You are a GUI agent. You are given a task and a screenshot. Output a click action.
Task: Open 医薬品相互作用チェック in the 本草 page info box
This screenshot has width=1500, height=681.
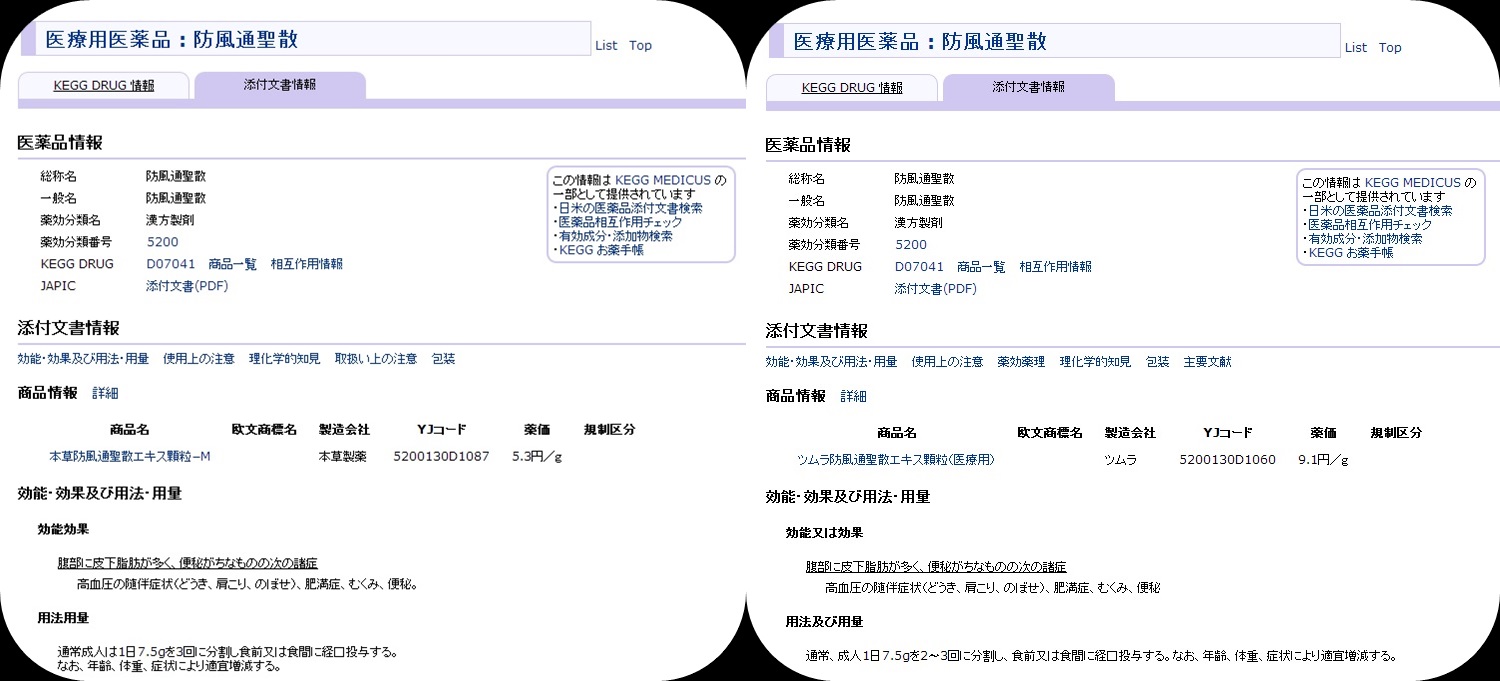619,222
